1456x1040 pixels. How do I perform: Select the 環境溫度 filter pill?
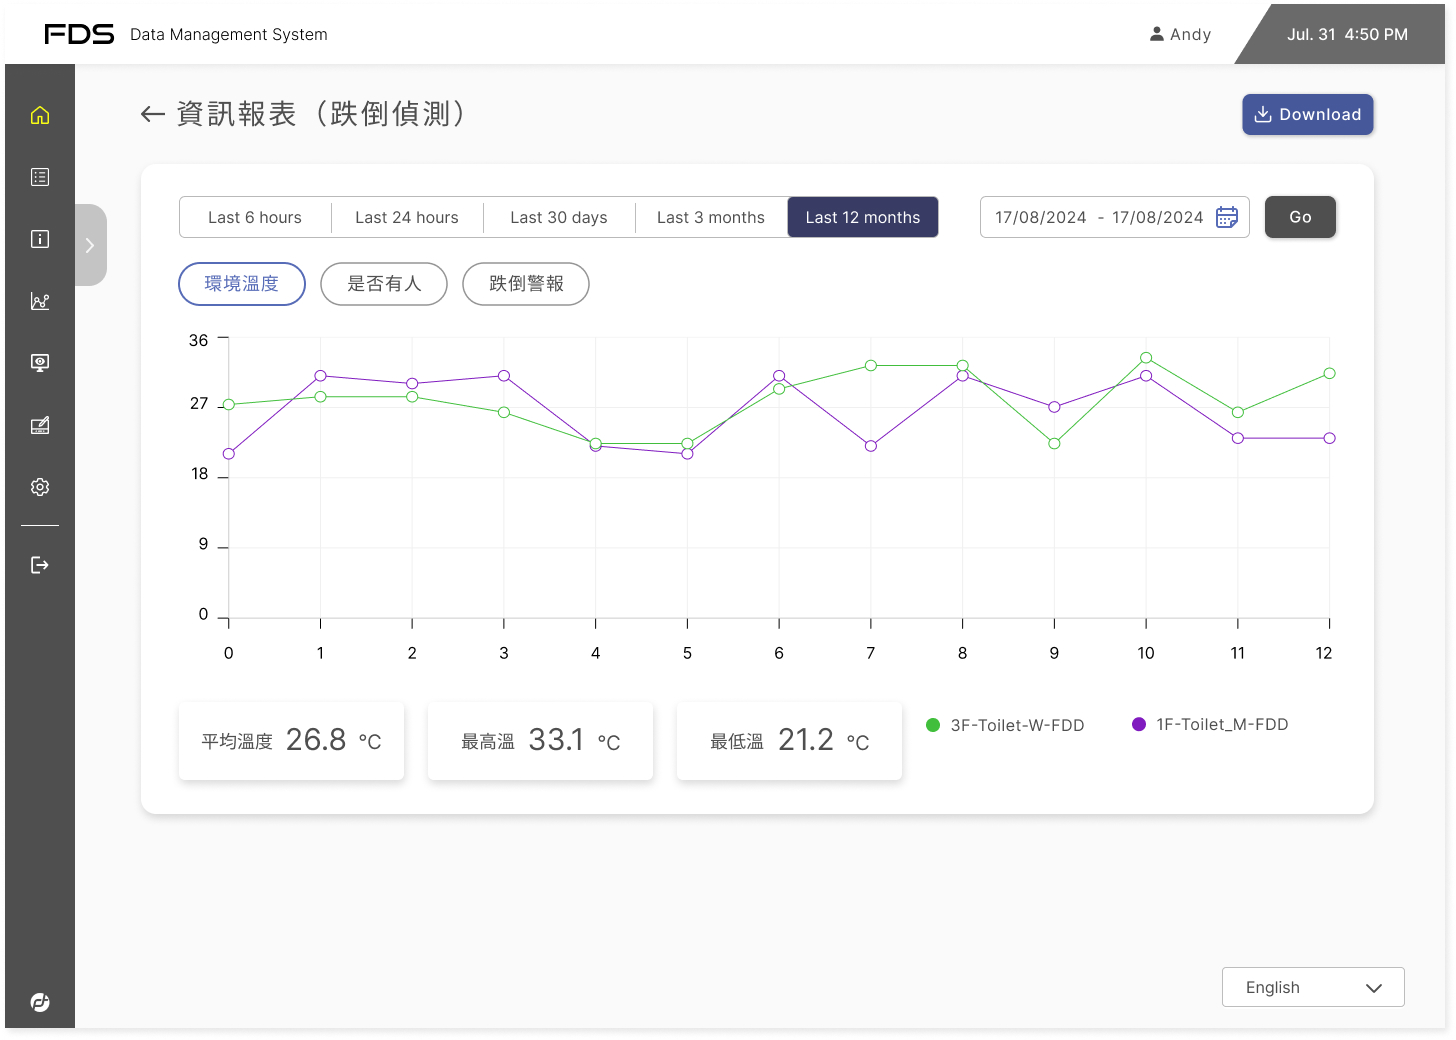(242, 284)
